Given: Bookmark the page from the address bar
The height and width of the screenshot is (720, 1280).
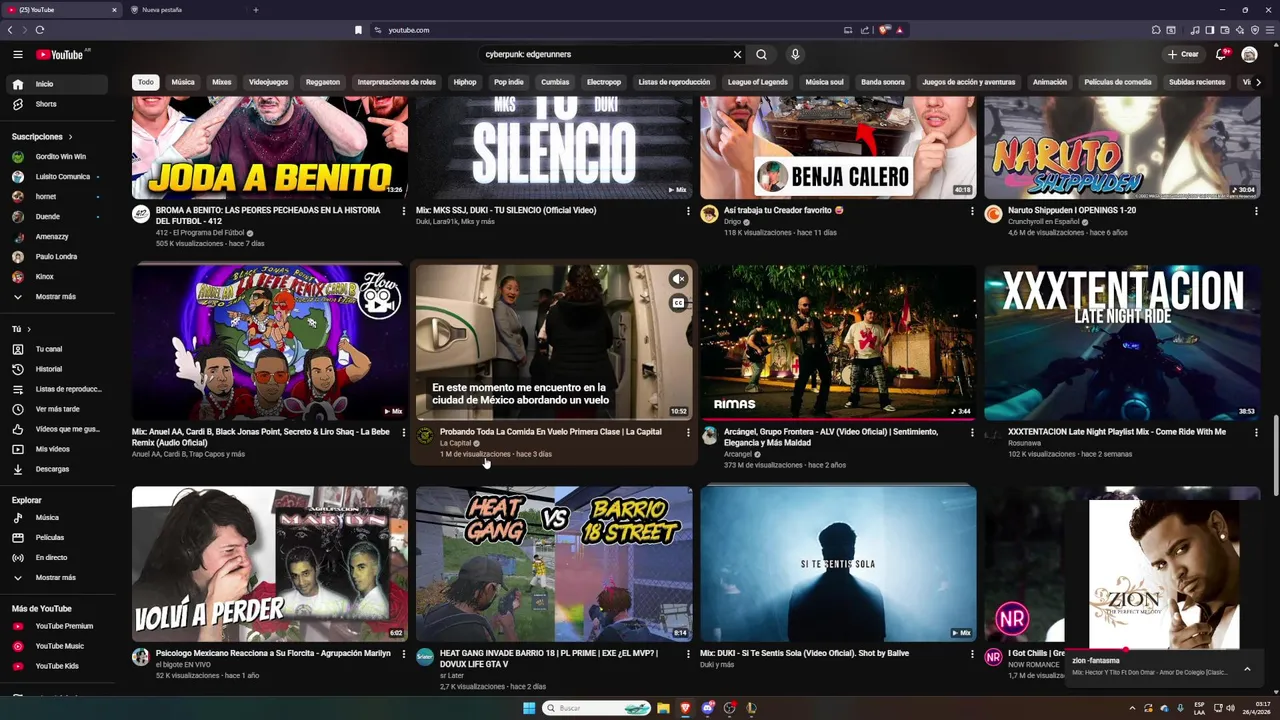Looking at the screenshot, I should (x=358, y=30).
